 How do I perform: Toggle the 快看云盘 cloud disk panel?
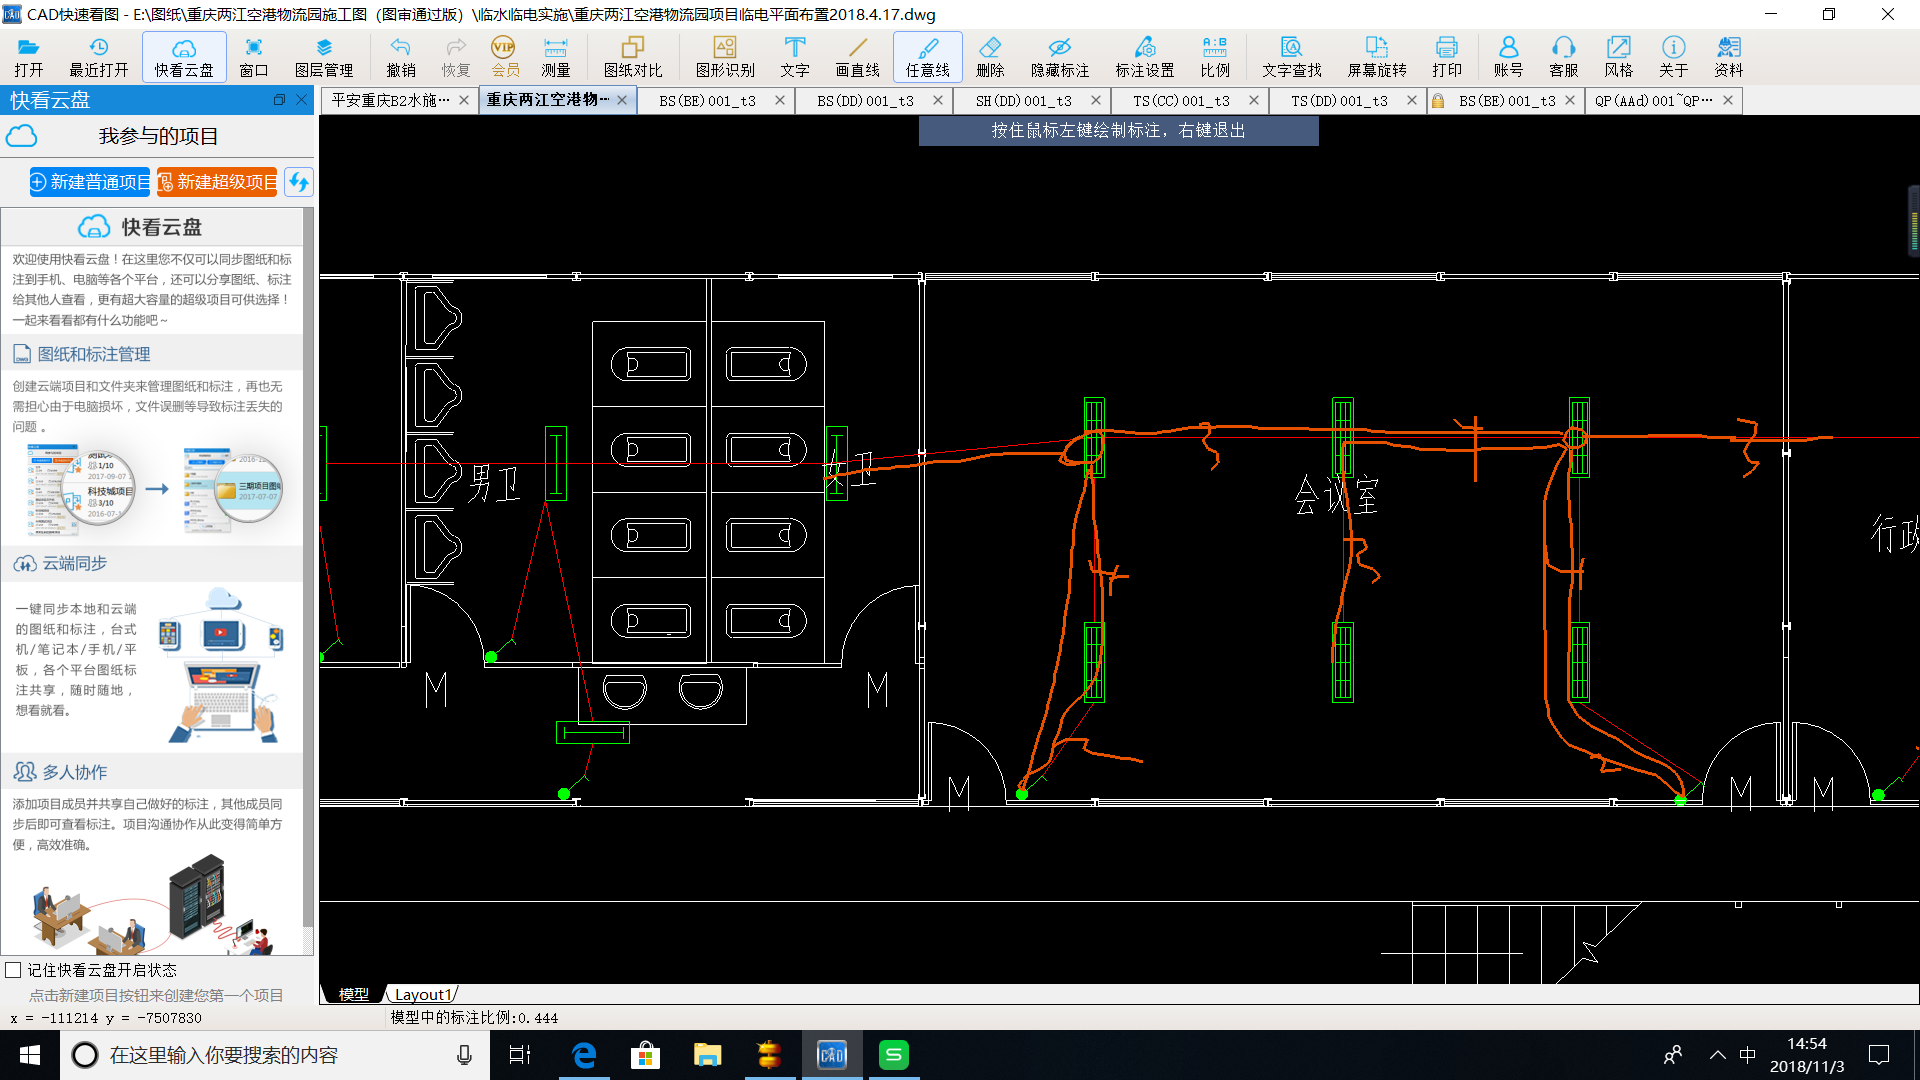(184, 57)
